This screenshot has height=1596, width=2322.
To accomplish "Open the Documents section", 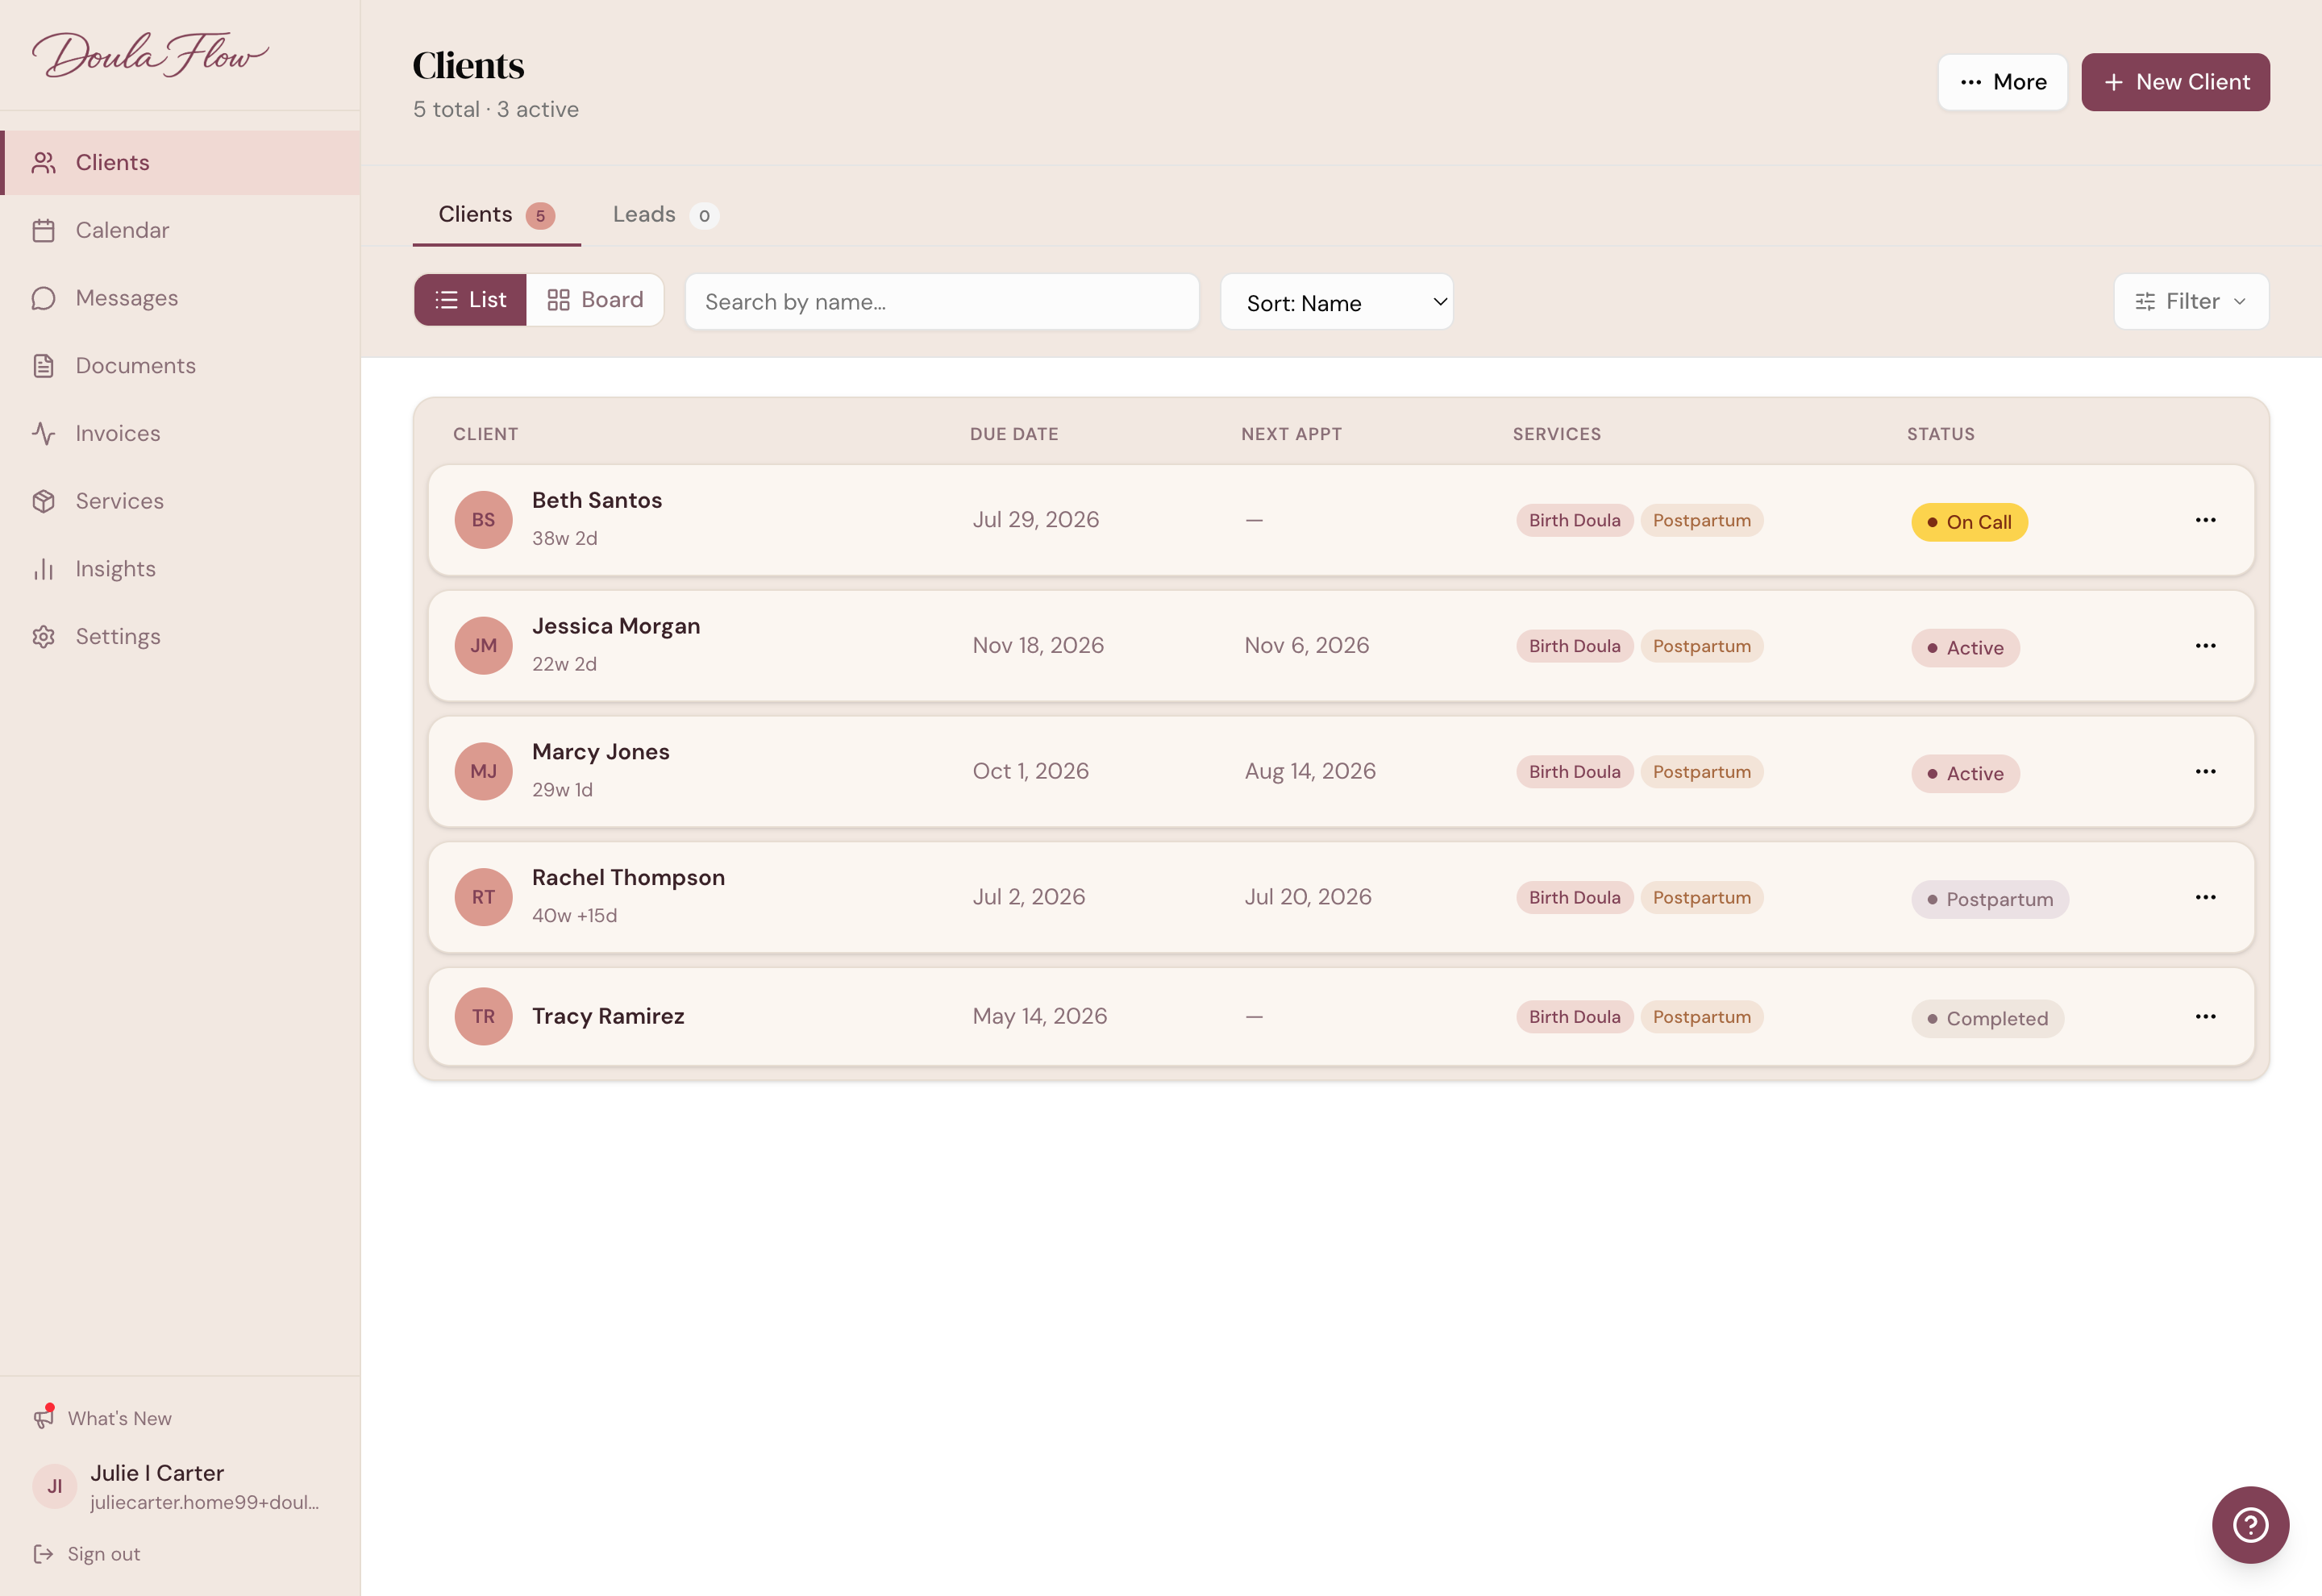I will [x=180, y=365].
